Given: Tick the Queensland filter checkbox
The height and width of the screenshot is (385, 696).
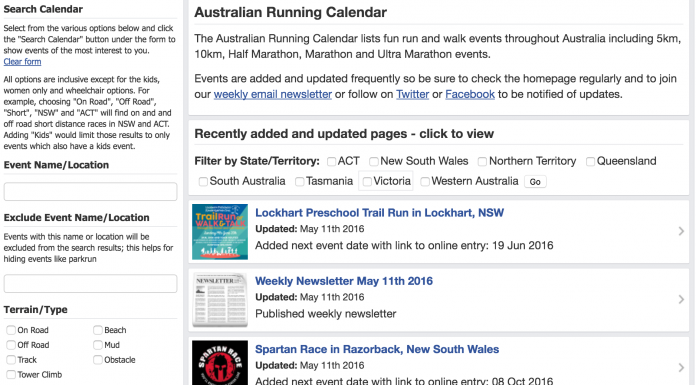Looking at the screenshot, I should [x=590, y=162].
